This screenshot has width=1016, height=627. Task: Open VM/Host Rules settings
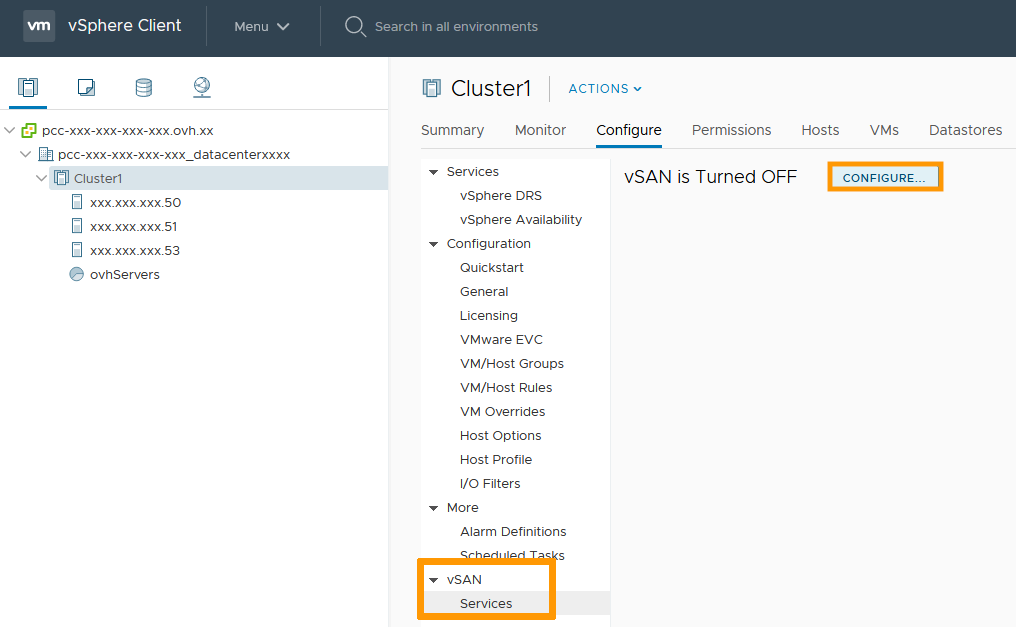[x=506, y=387]
